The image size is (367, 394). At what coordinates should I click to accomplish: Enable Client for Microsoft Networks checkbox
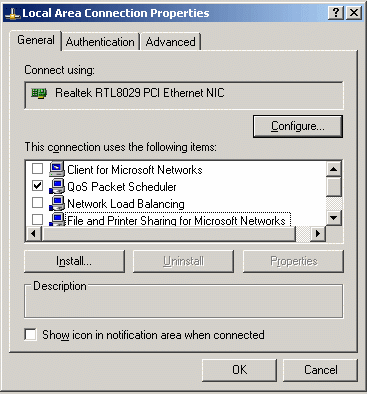(37, 169)
